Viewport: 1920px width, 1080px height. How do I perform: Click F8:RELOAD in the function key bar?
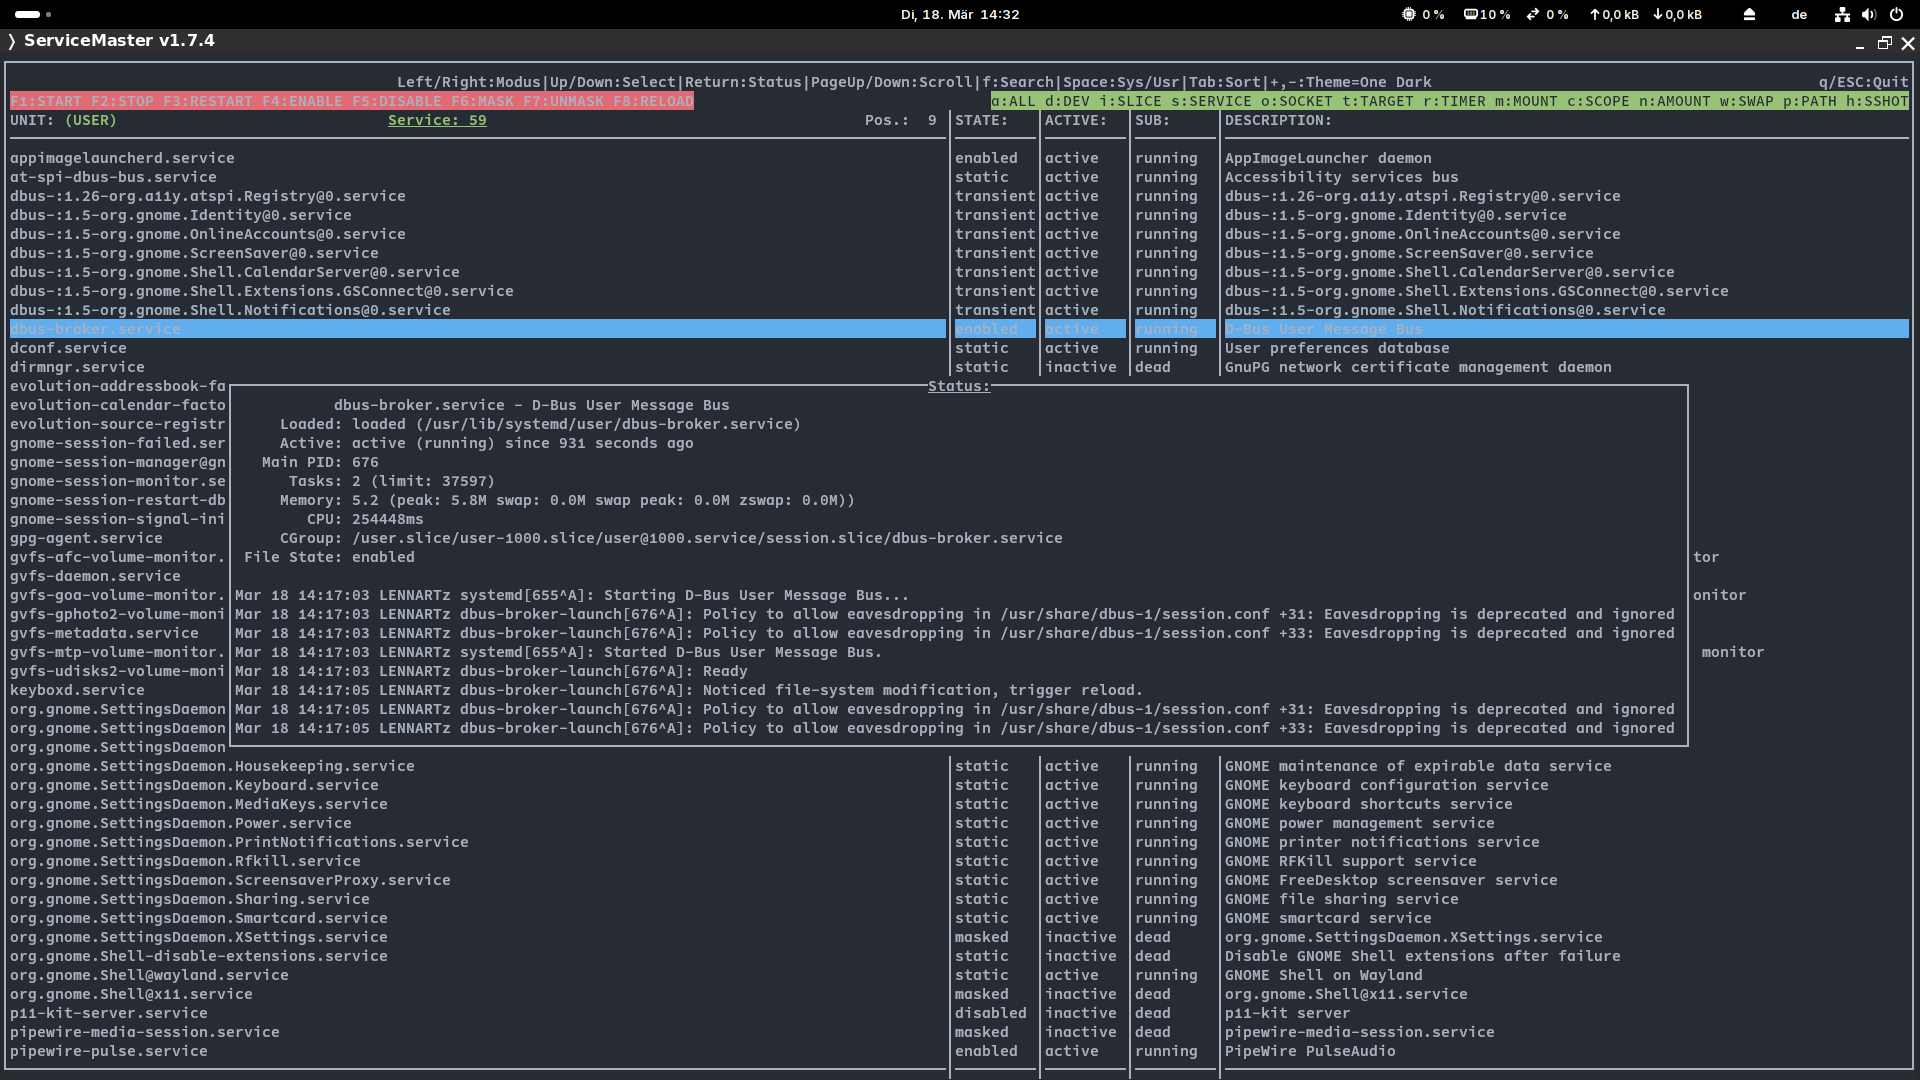click(x=653, y=101)
